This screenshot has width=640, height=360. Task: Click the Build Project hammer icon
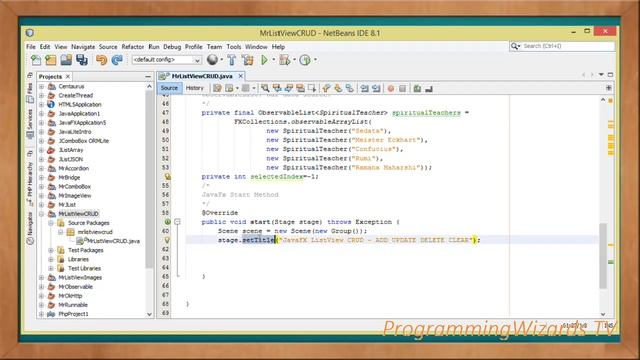pos(231,60)
